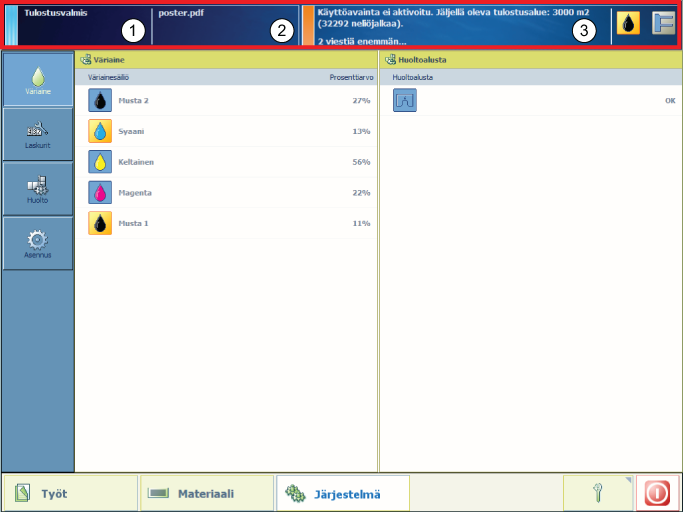Expand the '2 viestiä enemmän' messages

363,41
